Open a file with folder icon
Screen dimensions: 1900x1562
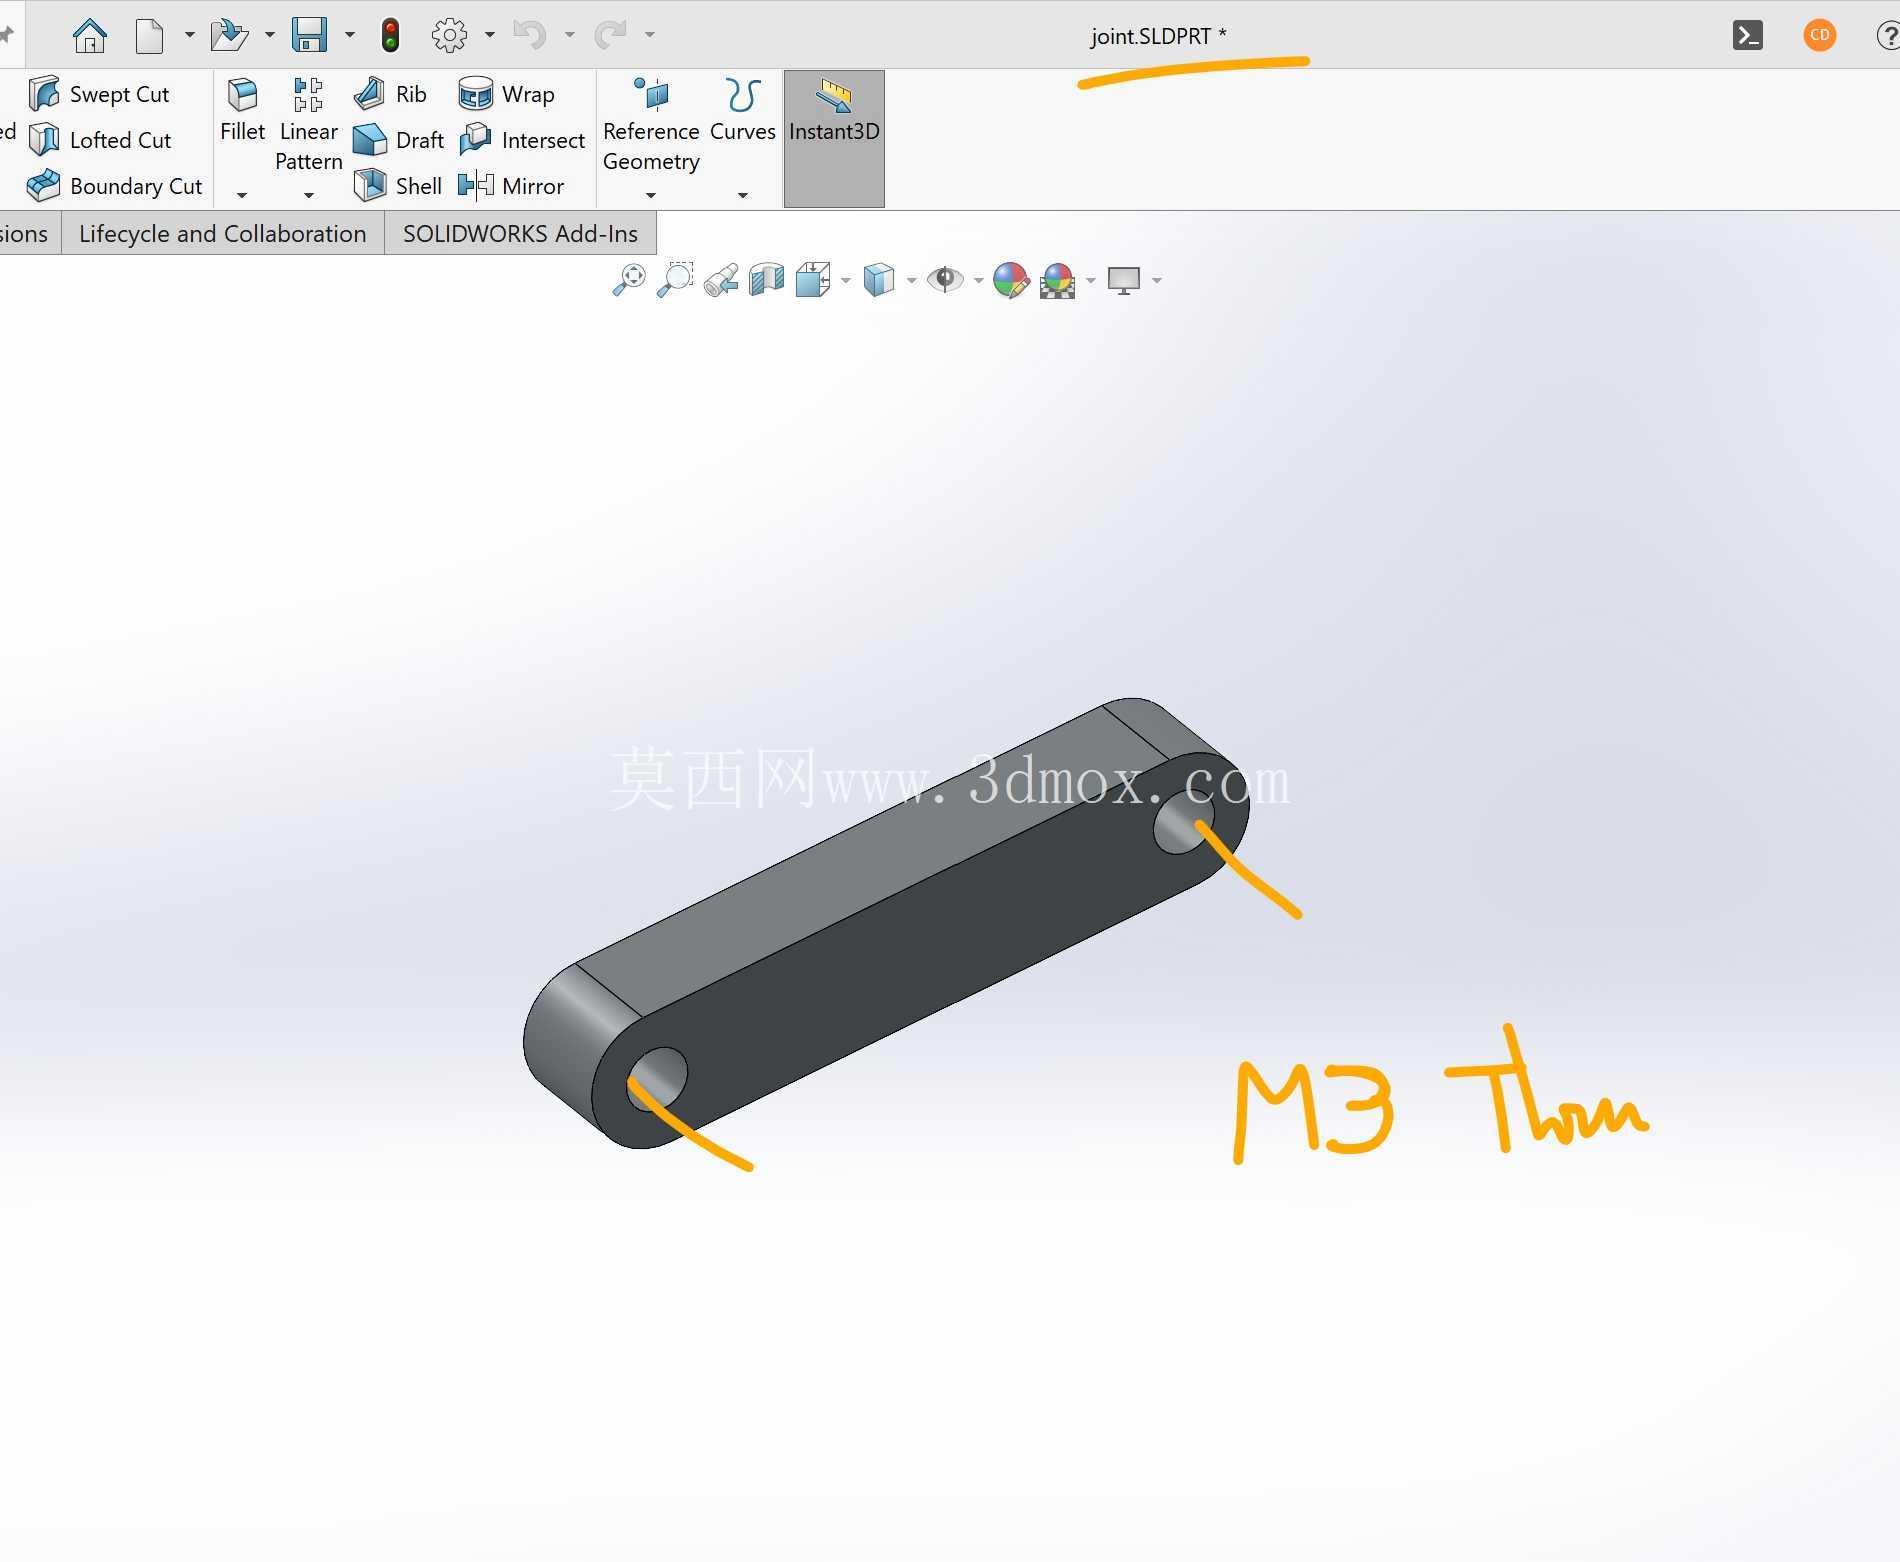[229, 35]
